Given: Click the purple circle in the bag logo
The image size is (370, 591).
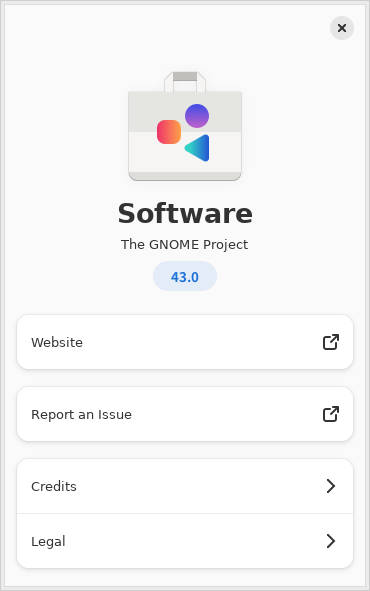Looking at the screenshot, I should coord(197,116).
